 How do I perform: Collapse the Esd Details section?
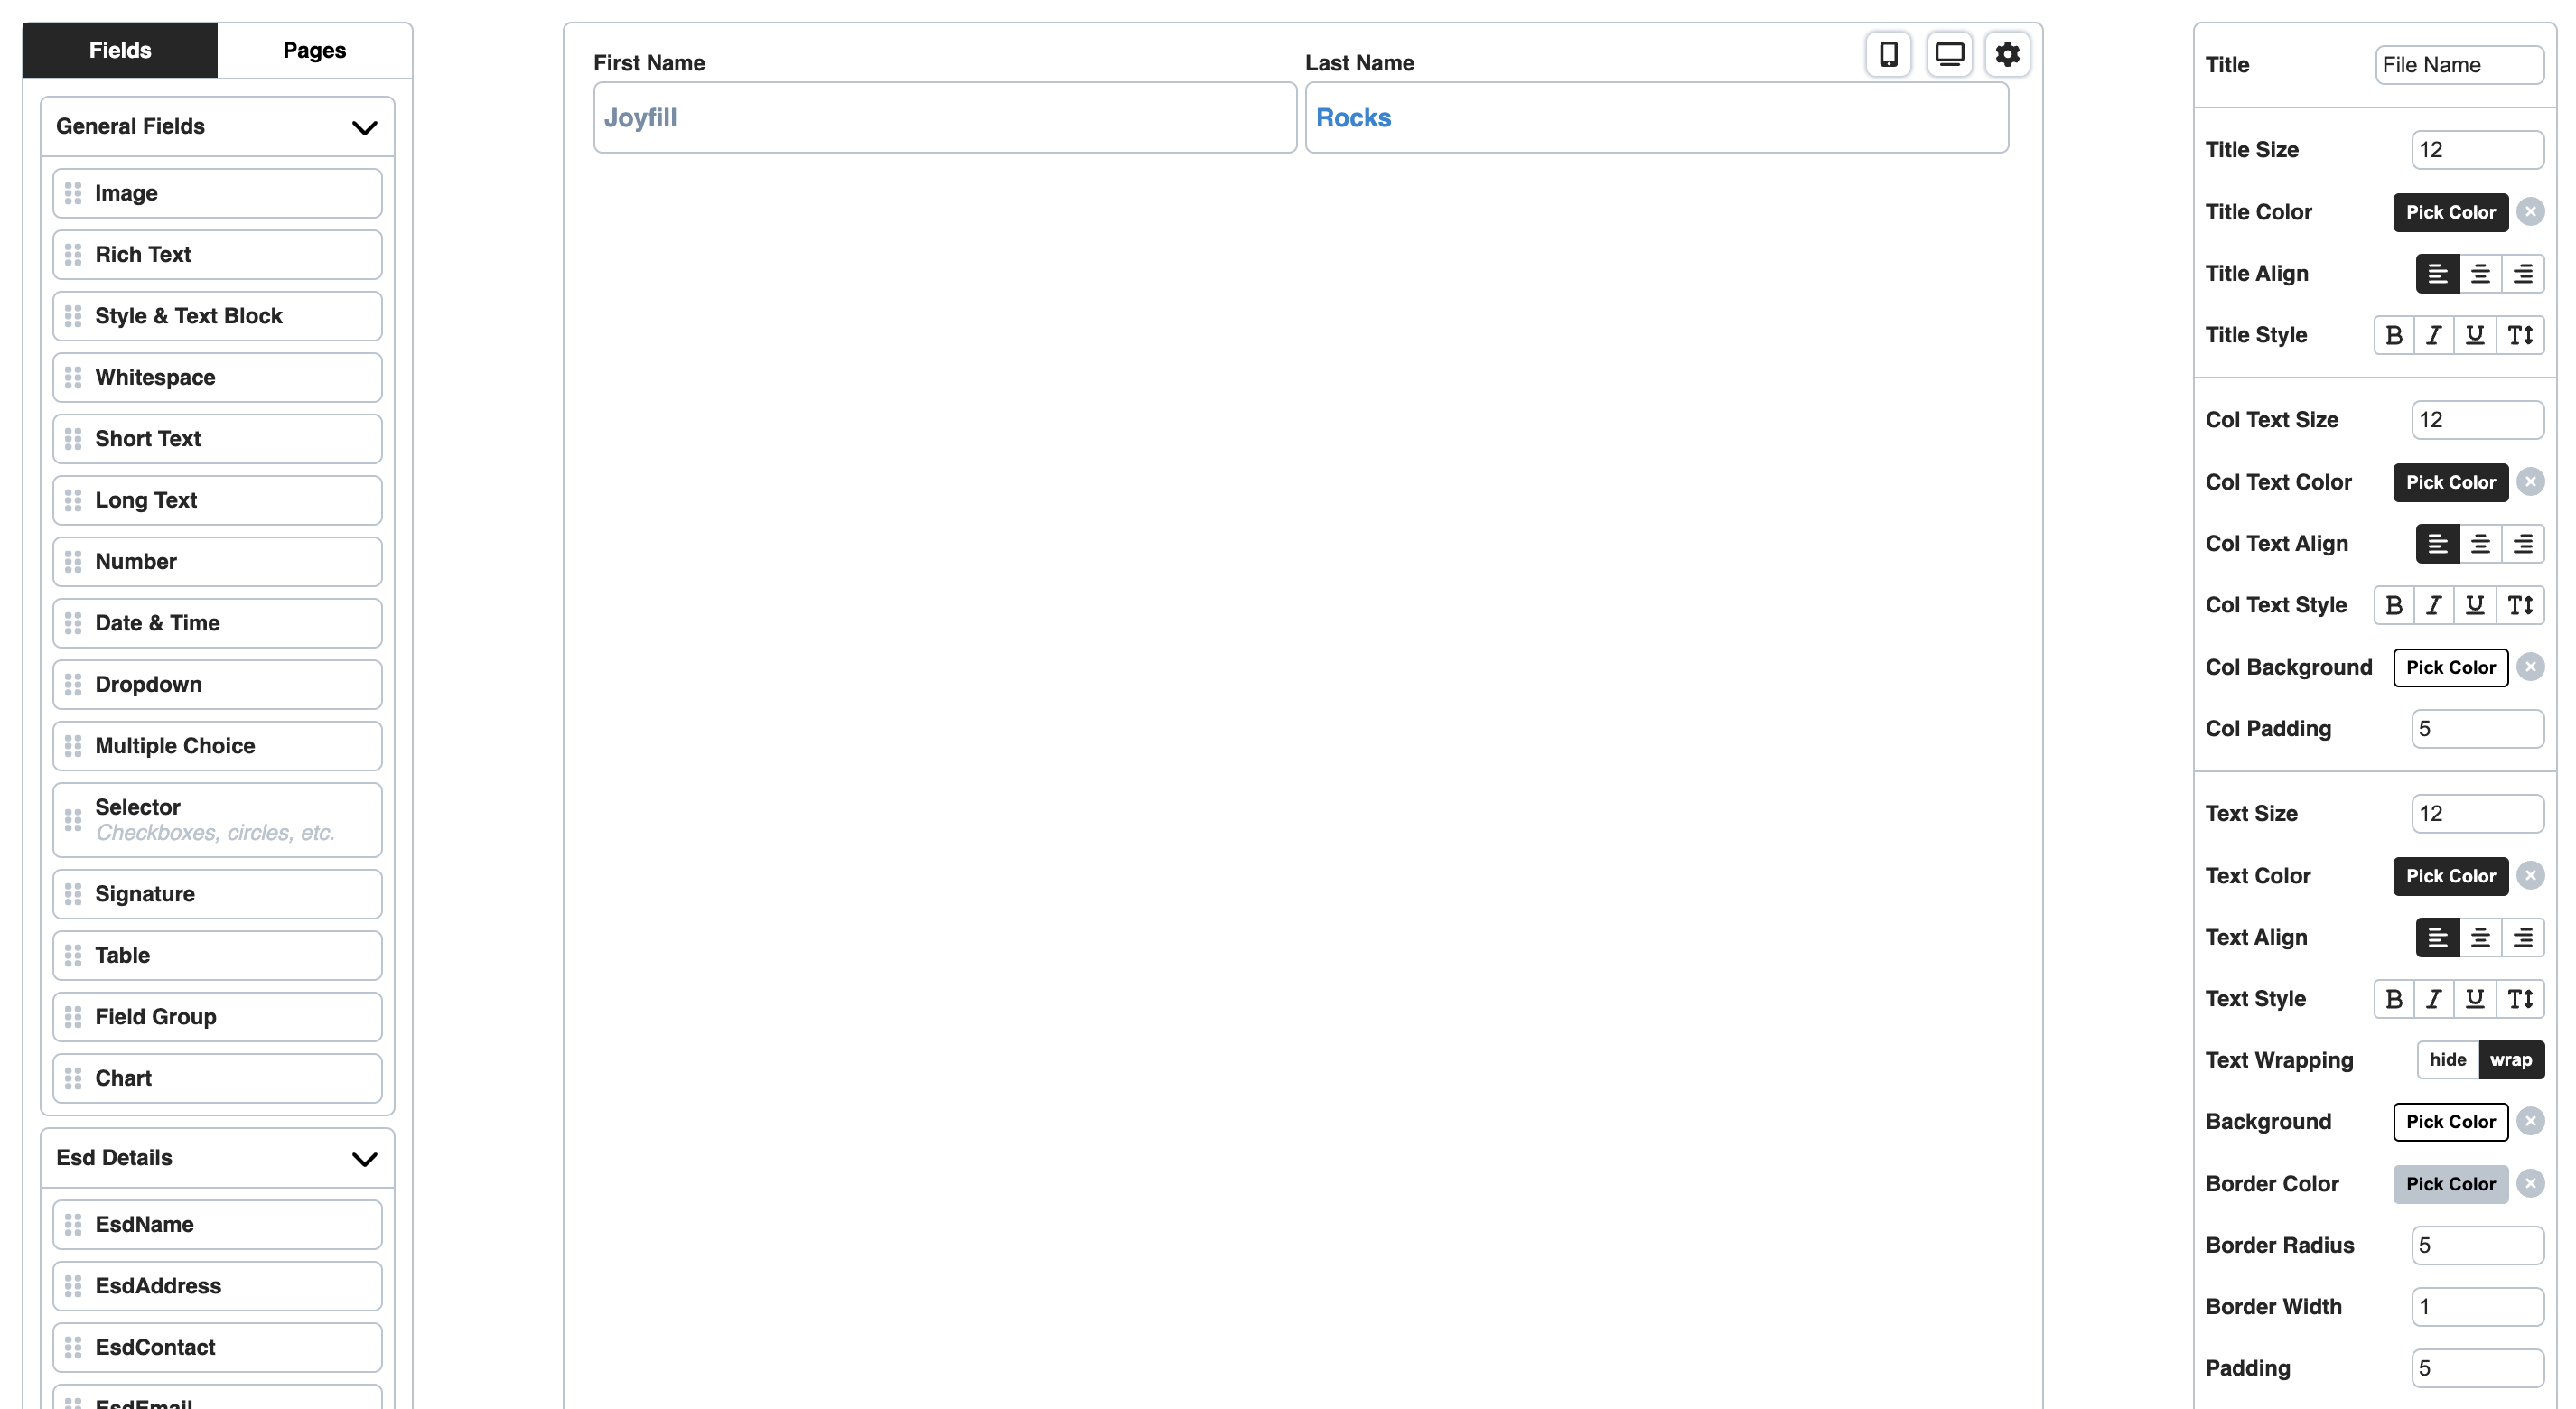(363, 1158)
